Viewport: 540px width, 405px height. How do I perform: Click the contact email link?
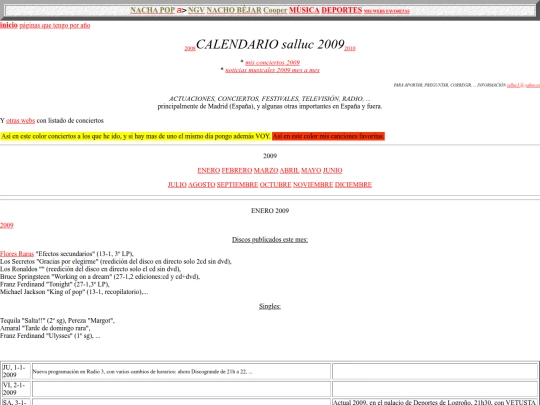pos(523,85)
